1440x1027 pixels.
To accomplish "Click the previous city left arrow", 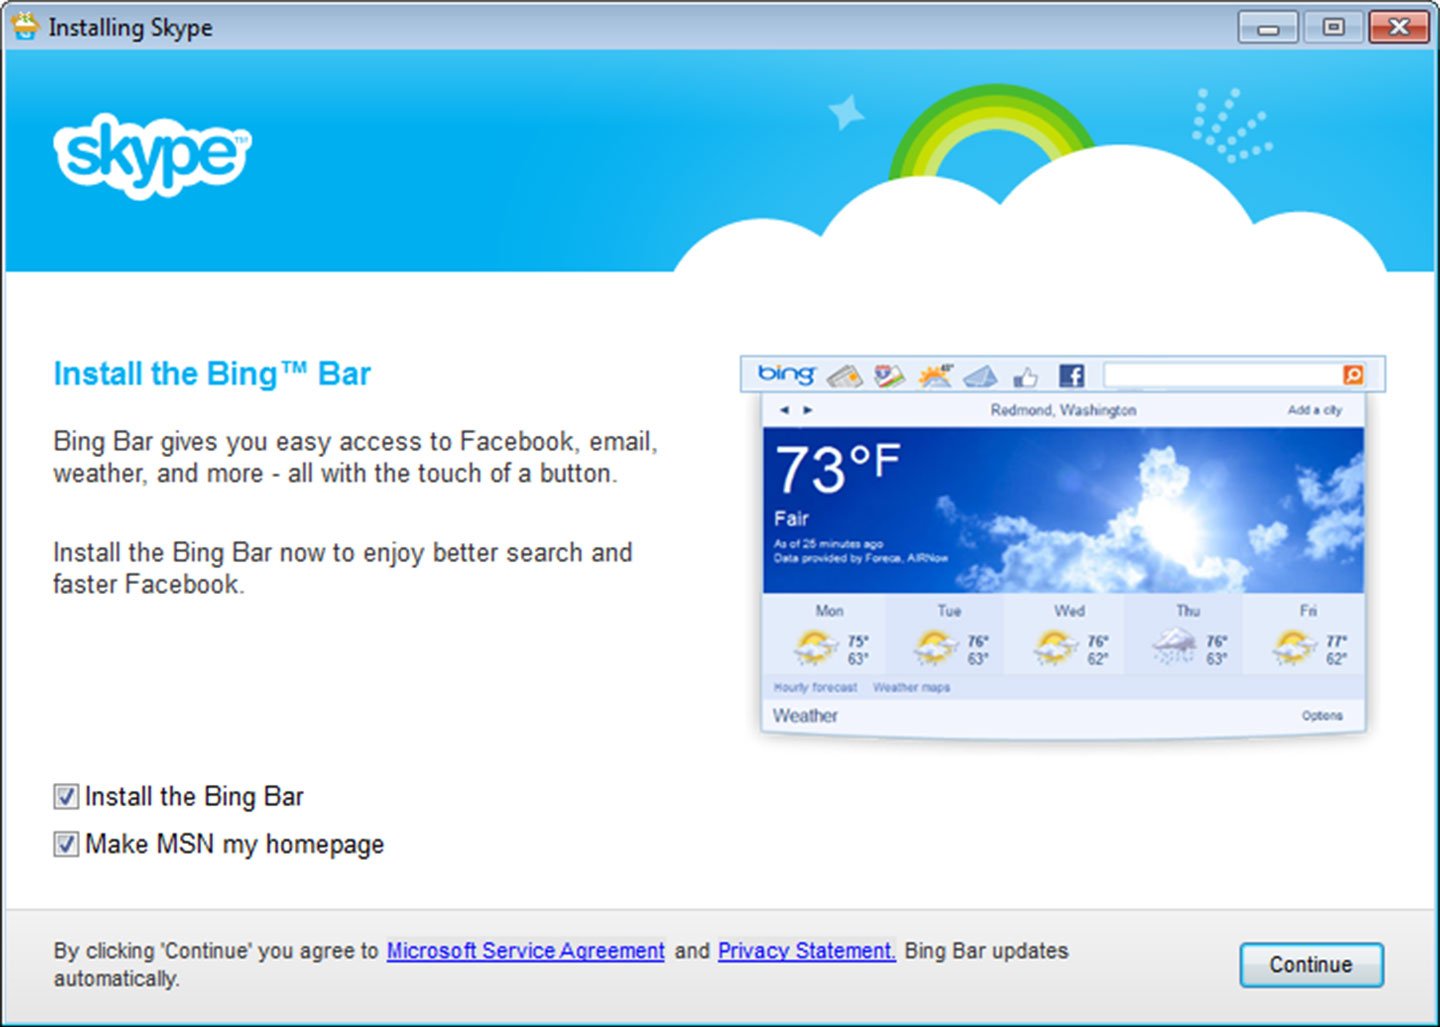I will [x=784, y=410].
